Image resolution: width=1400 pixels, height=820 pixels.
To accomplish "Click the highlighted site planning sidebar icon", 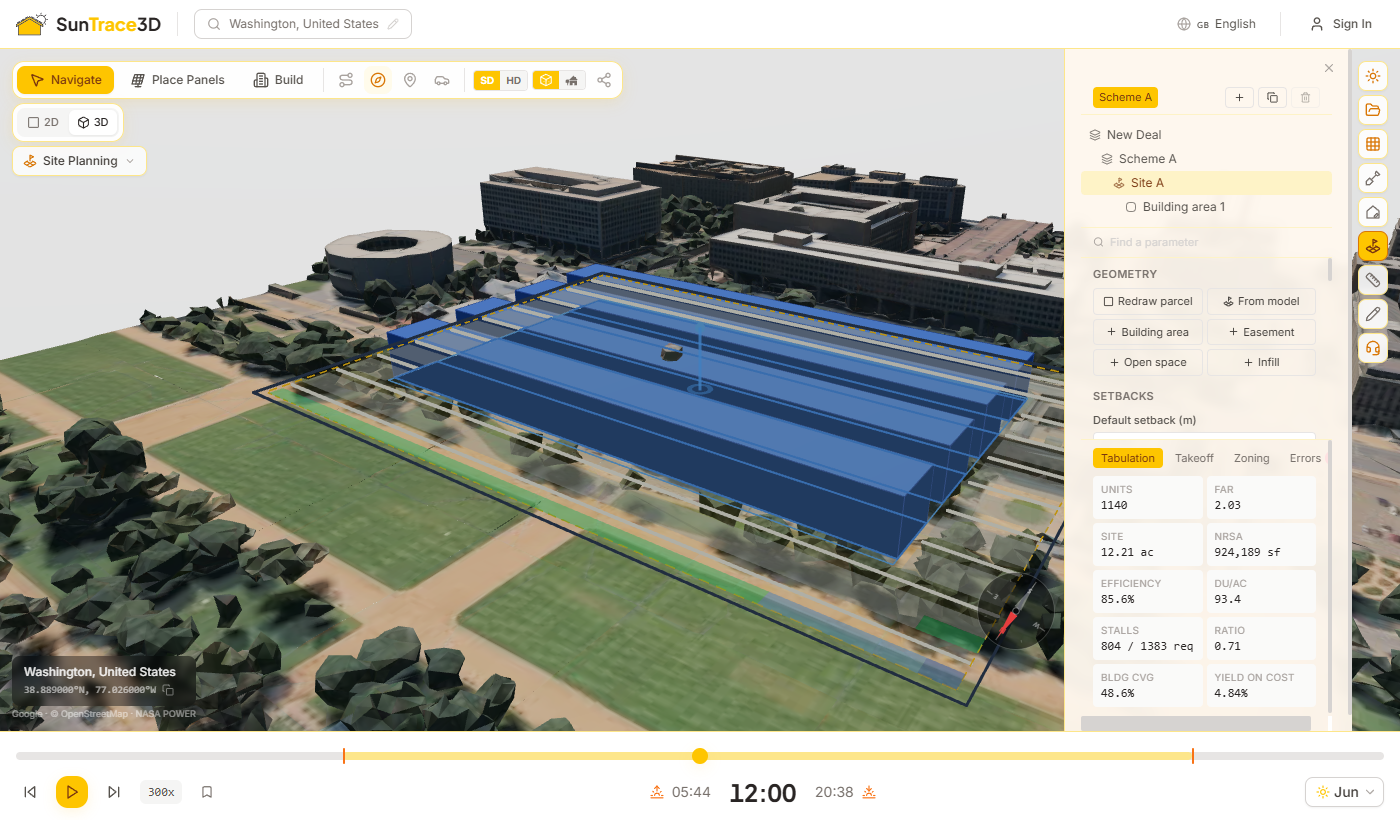I will pyautogui.click(x=1373, y=246).
